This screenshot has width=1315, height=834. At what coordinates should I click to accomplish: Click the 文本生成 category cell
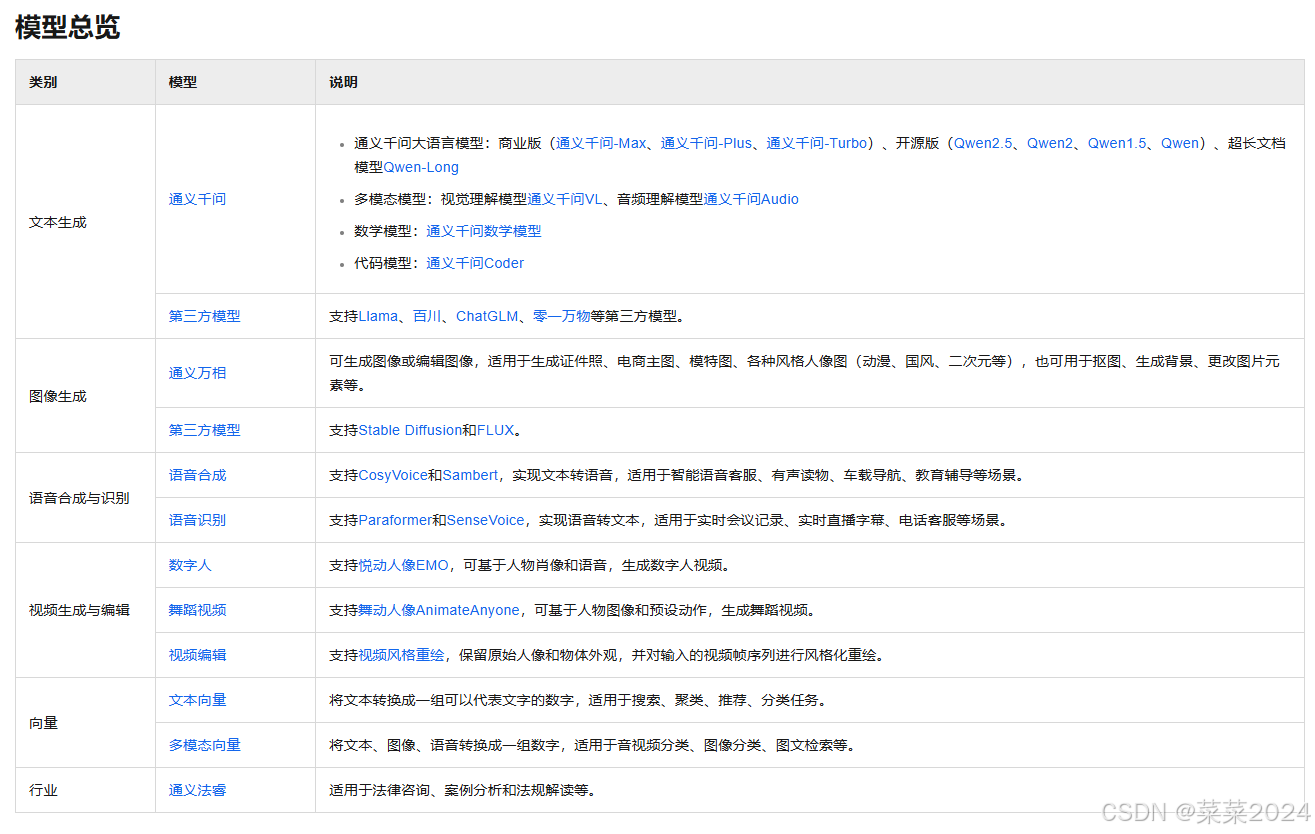(85, 222)
